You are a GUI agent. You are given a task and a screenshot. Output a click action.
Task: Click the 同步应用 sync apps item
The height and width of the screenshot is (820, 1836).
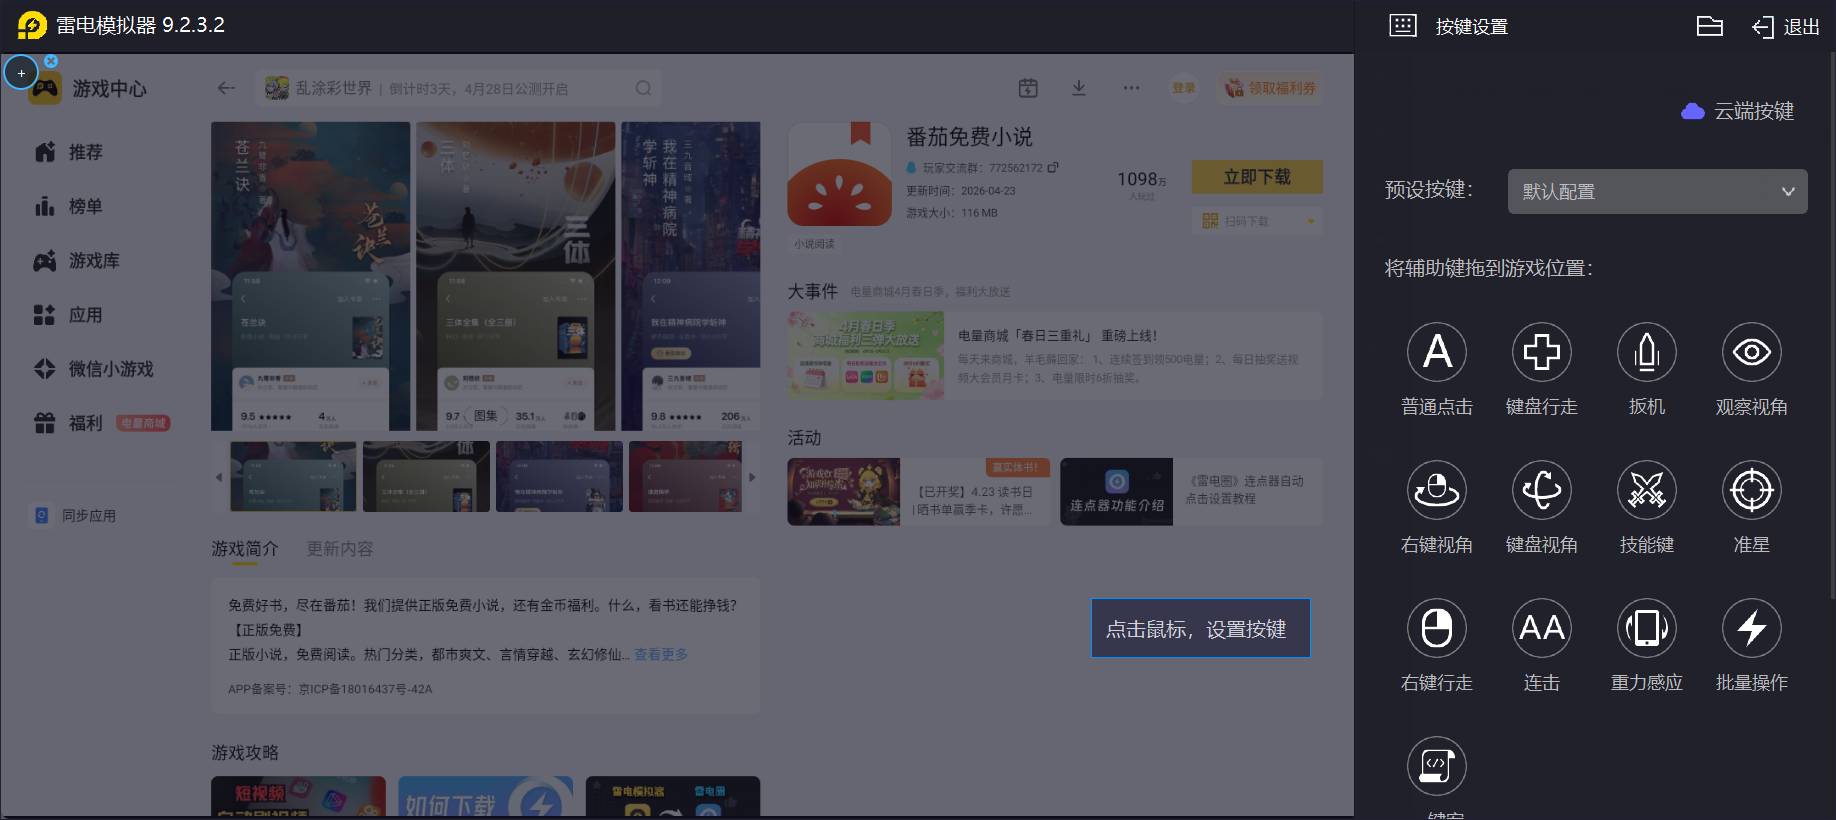coord(76,516)
